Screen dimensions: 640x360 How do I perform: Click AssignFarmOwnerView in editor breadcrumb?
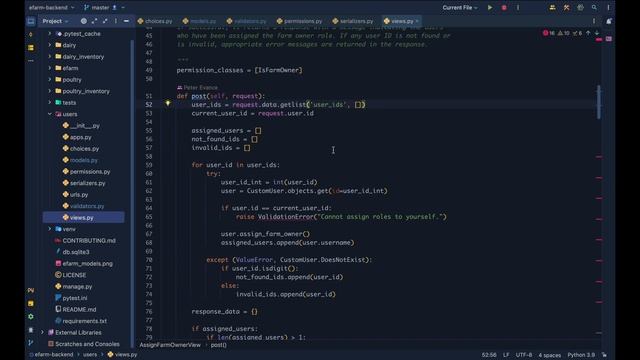[170, 345]
